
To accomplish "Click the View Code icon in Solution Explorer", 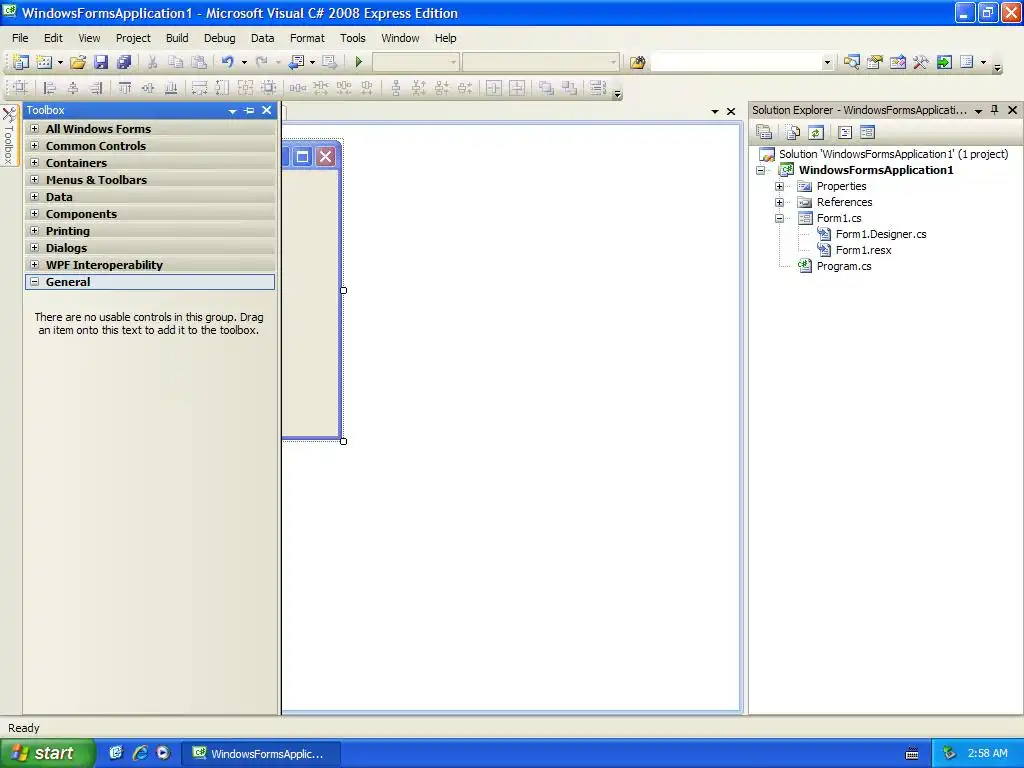I will 845,133.
